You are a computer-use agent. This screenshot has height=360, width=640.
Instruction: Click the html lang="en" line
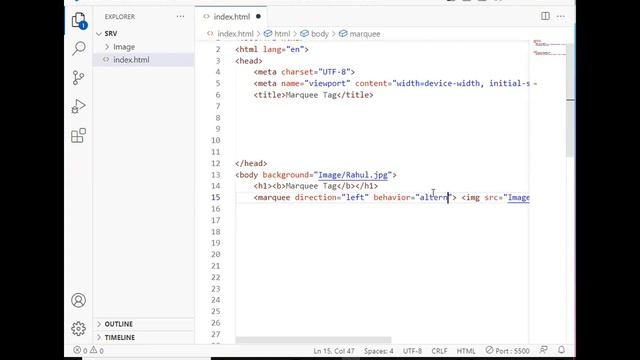(x=272, y=49)
